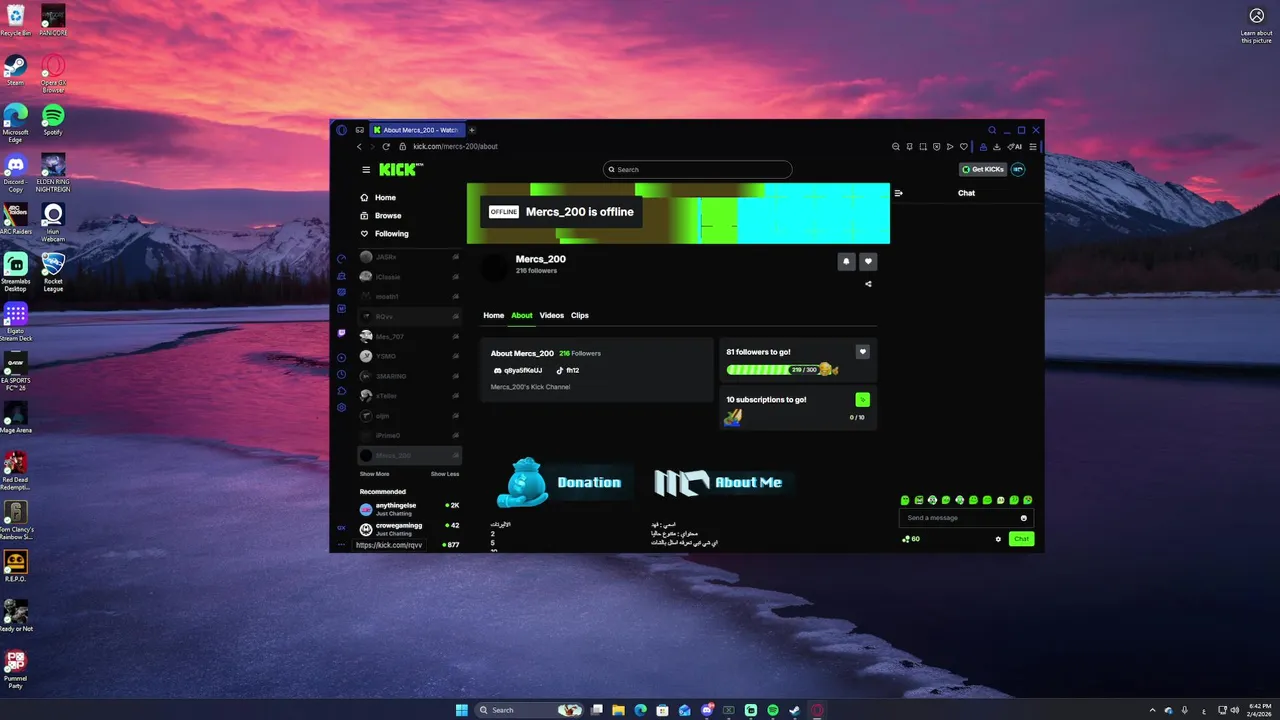Image resolution: width=1280 pixels, height=720 pixels.
Task: Open Opera GX from taskbar
Action: point(817,710)
